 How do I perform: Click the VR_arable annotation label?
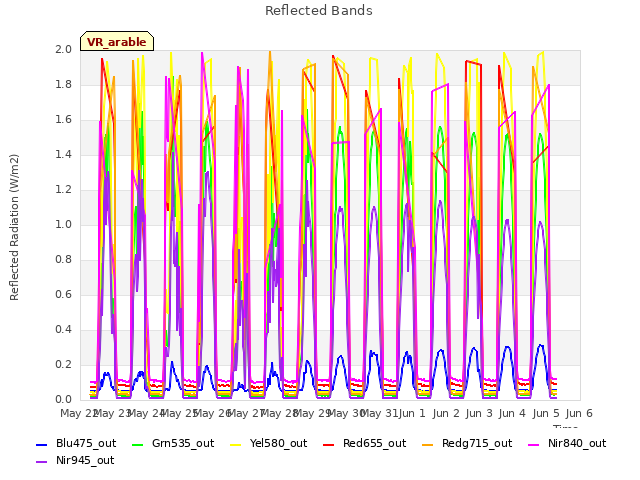(117, 42)
